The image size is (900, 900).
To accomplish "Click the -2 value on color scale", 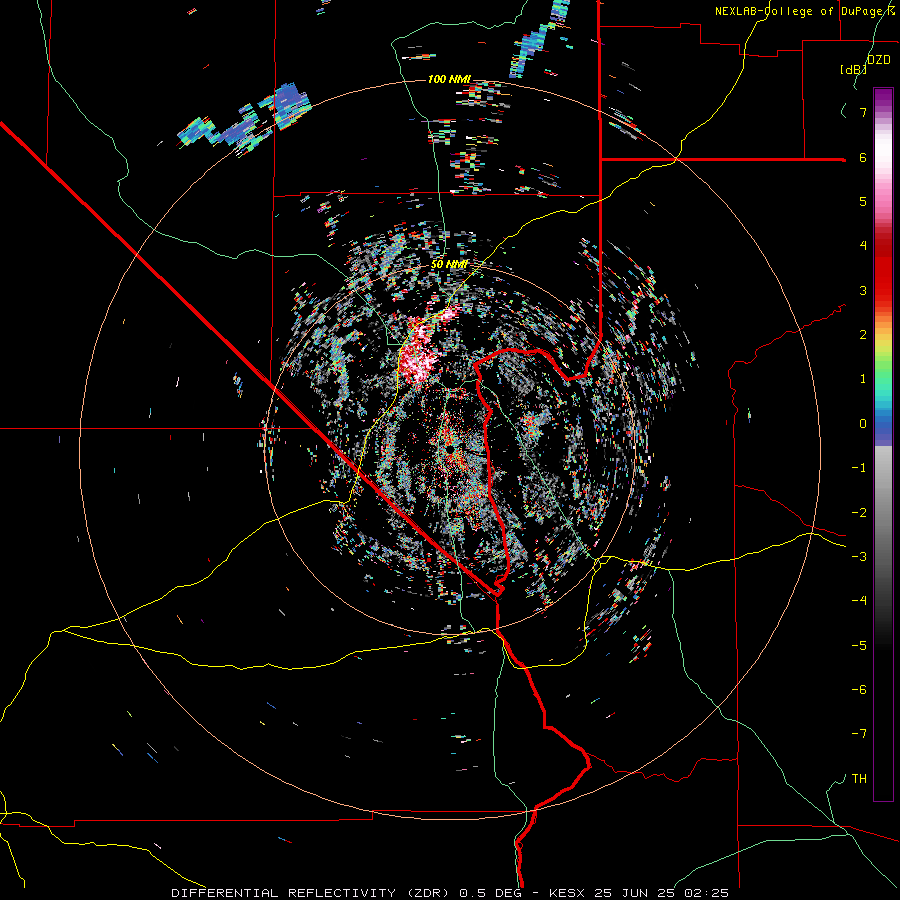I will pos(859,513).
